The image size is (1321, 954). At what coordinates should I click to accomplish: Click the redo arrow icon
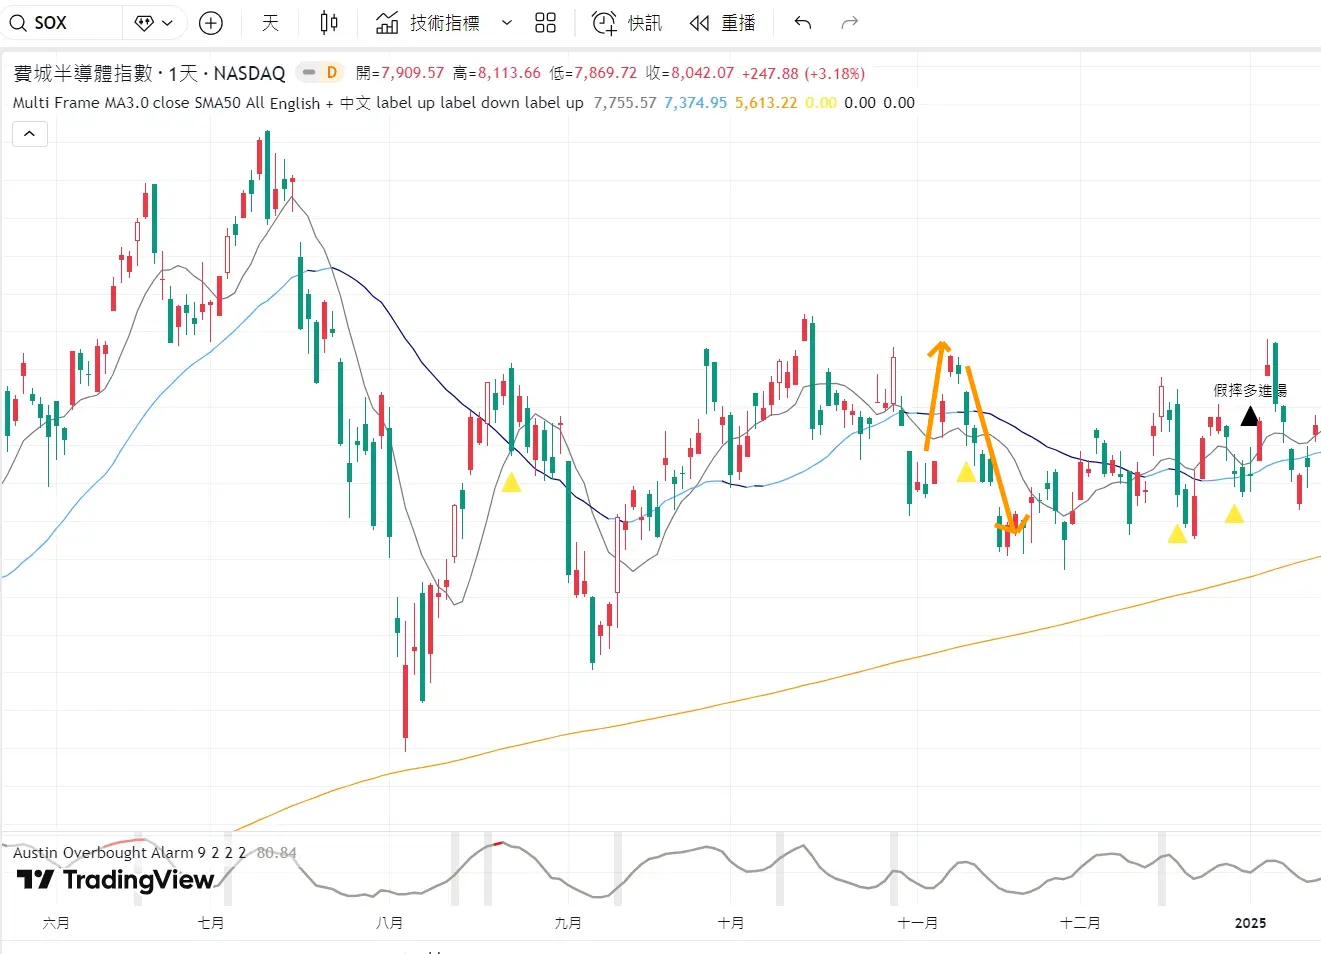[x=850, y=23]
